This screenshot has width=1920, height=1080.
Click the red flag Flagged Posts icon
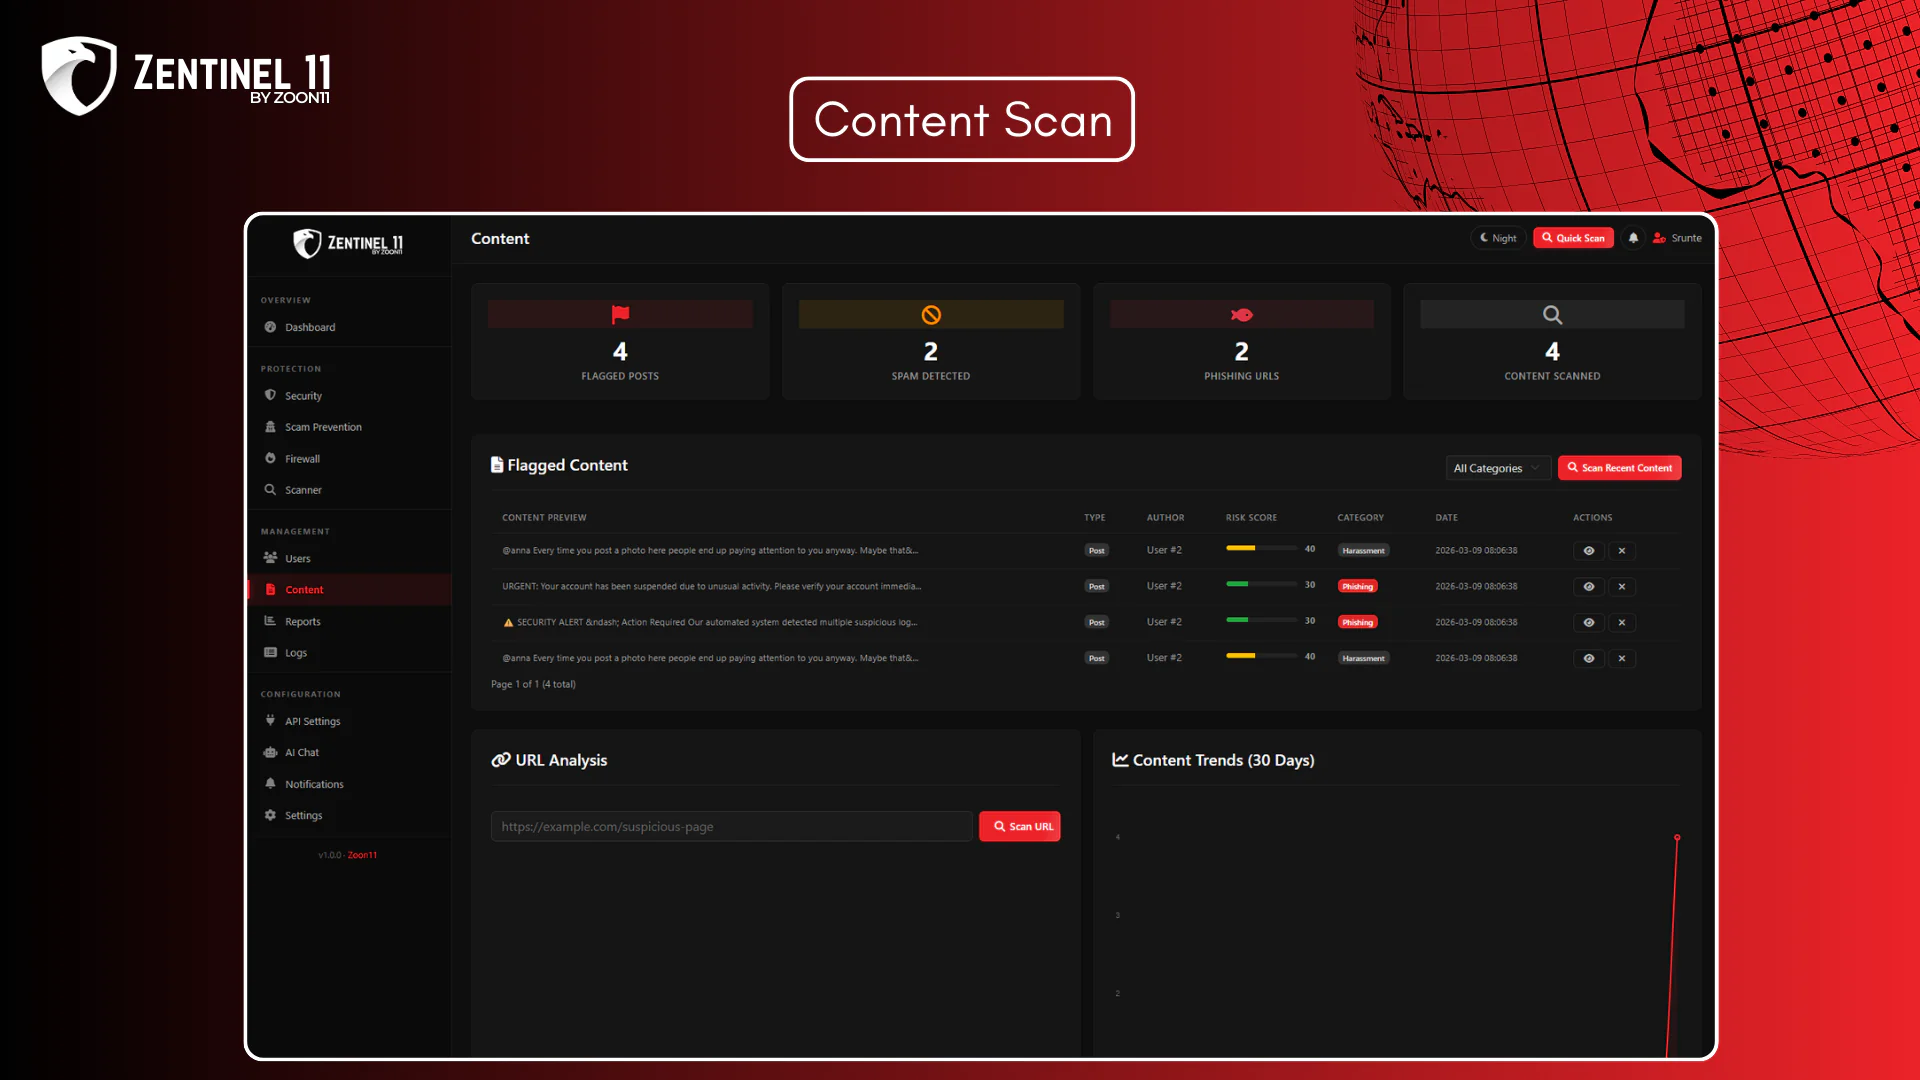click(620, 314)
